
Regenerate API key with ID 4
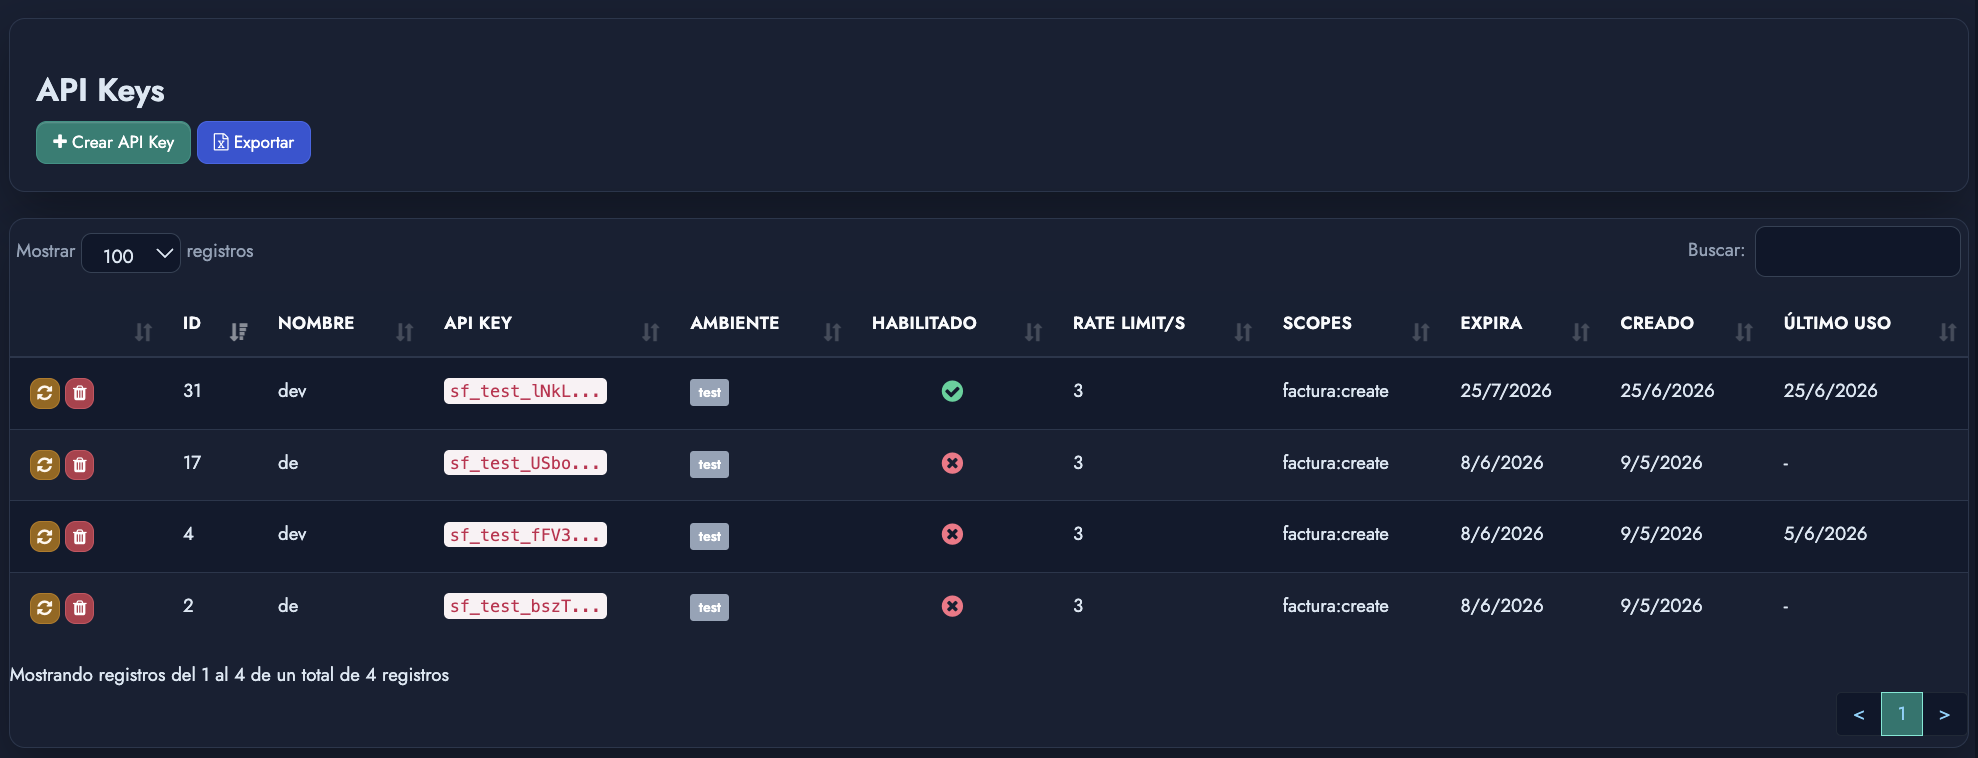(45, 537)
